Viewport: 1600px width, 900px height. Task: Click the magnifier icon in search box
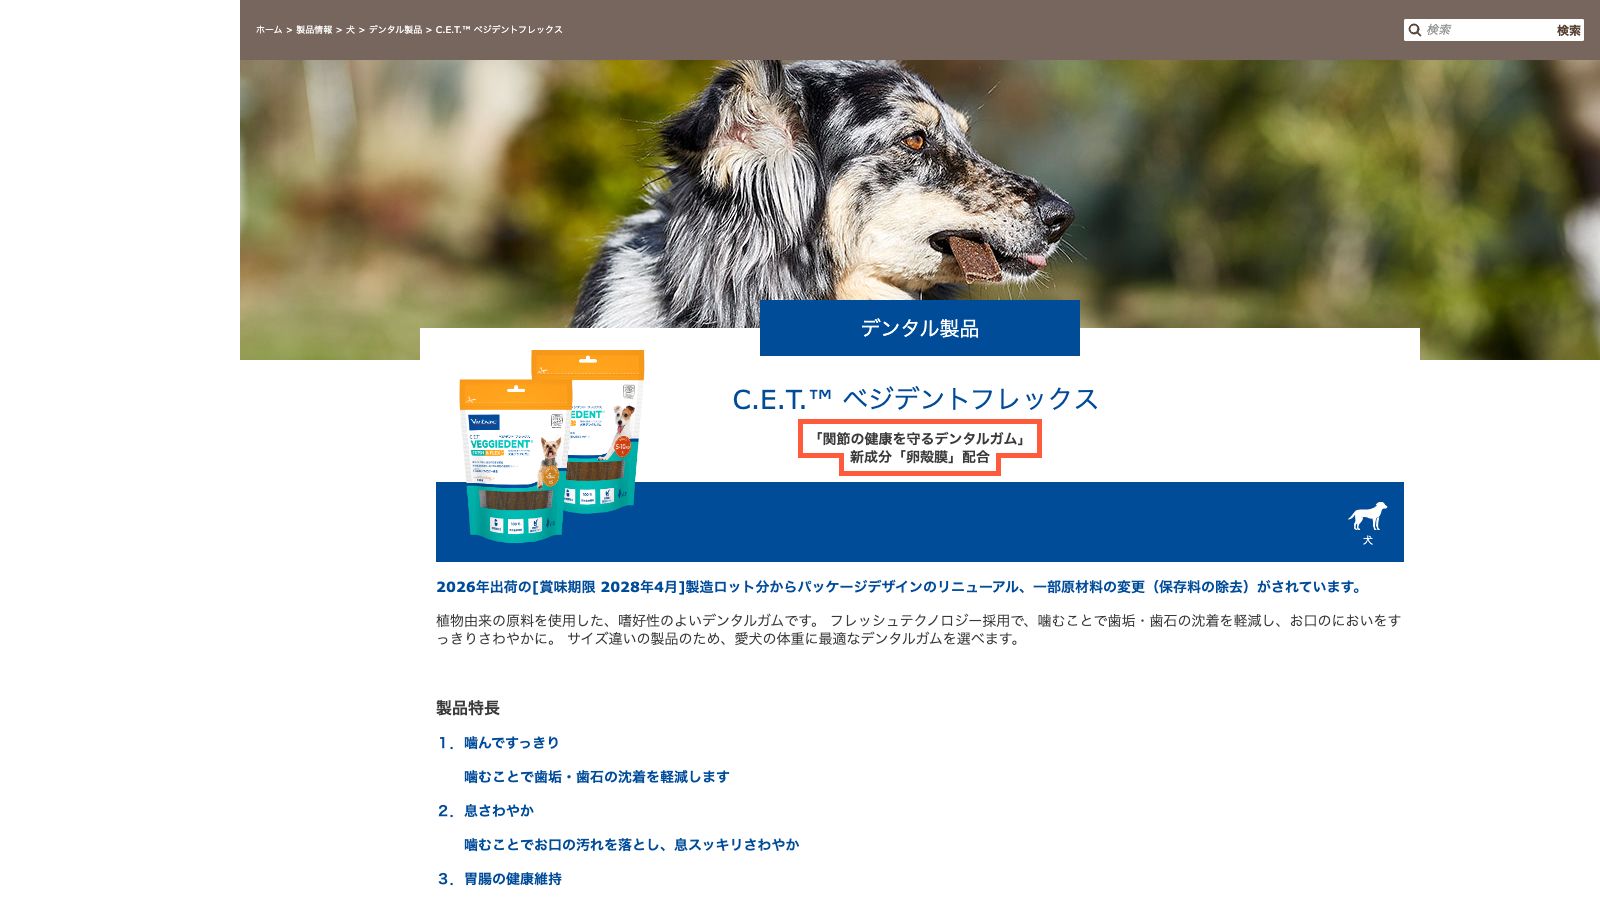(x=1414, y=30)
